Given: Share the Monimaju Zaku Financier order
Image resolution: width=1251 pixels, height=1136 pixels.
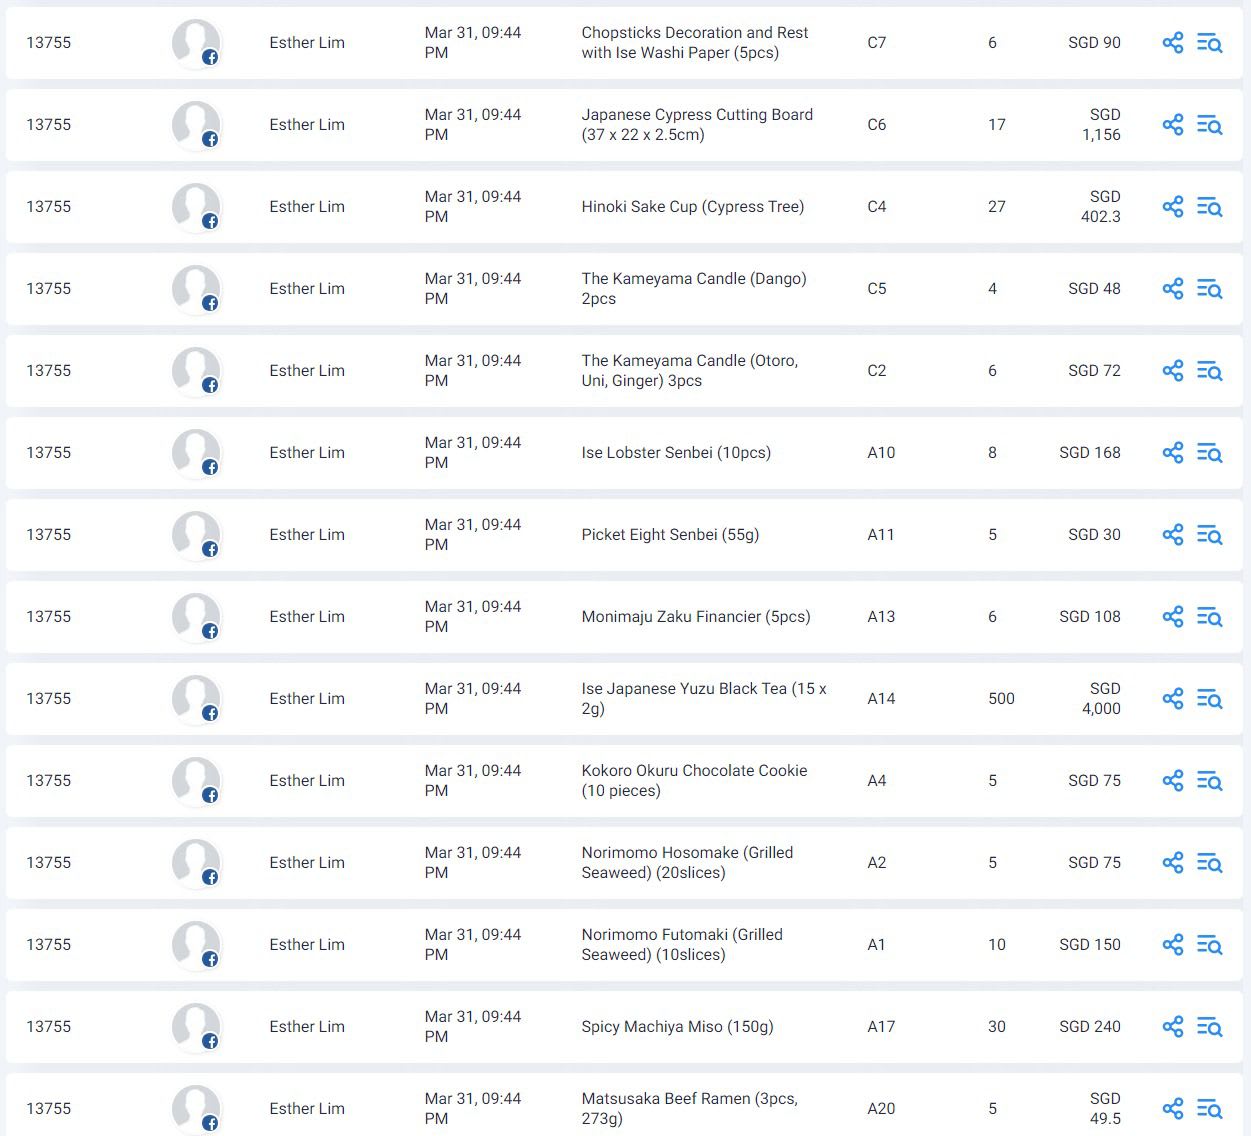Looking at the screenshot, I should click(1172, 617).
